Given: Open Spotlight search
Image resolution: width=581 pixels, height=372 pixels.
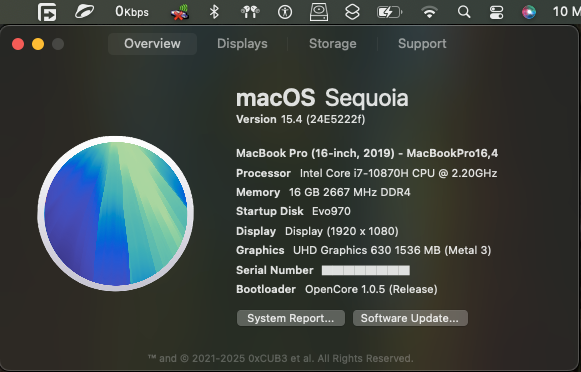Looking at the screenshot, I should [x=464, y=12].
